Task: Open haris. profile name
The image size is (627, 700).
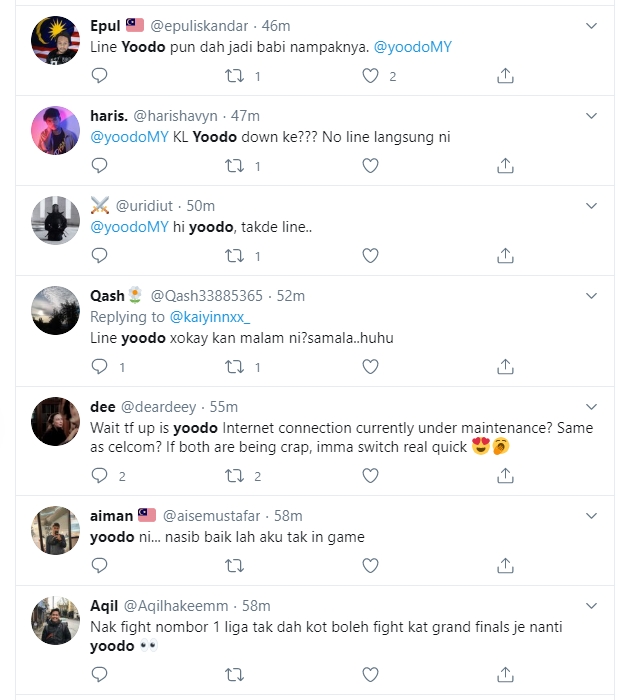Action: pos(106,116)
